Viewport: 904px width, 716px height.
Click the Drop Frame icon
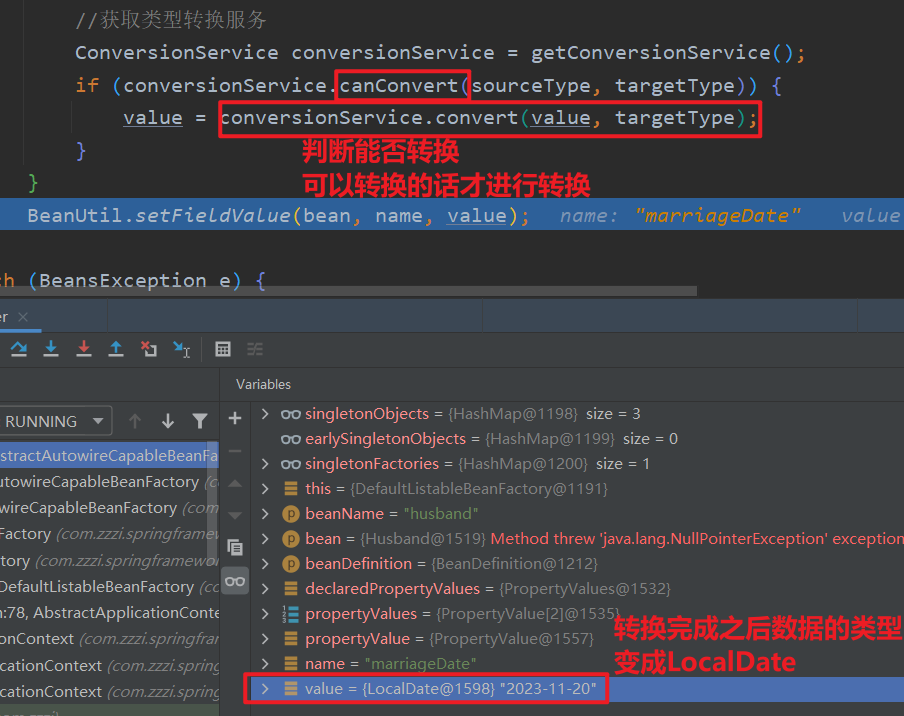[x=149, y=349]
